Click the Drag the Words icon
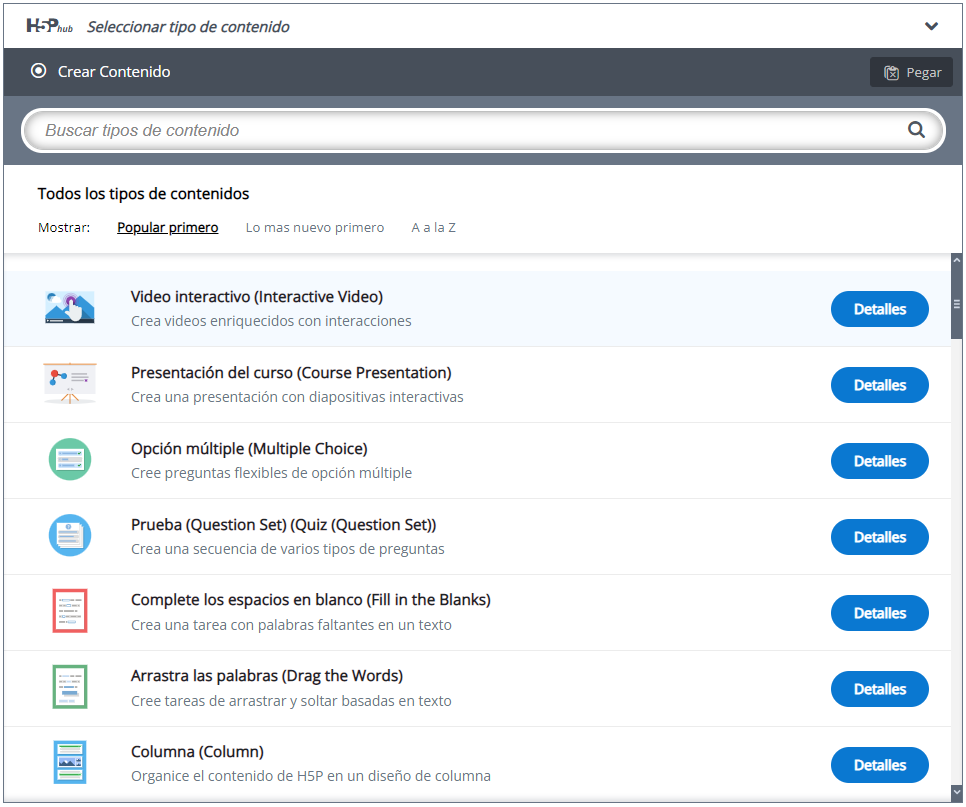This screenshot has width=966, height=807. click(x=70, y=688)
